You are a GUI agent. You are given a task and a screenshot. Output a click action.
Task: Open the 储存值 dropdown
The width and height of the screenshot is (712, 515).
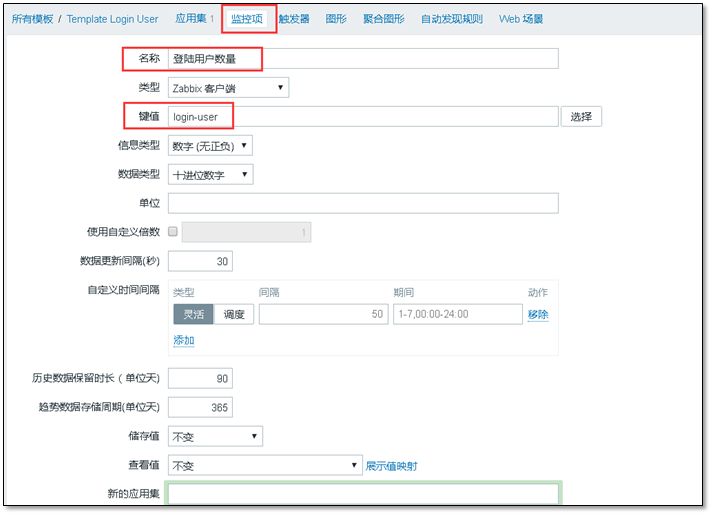[215, 436]
